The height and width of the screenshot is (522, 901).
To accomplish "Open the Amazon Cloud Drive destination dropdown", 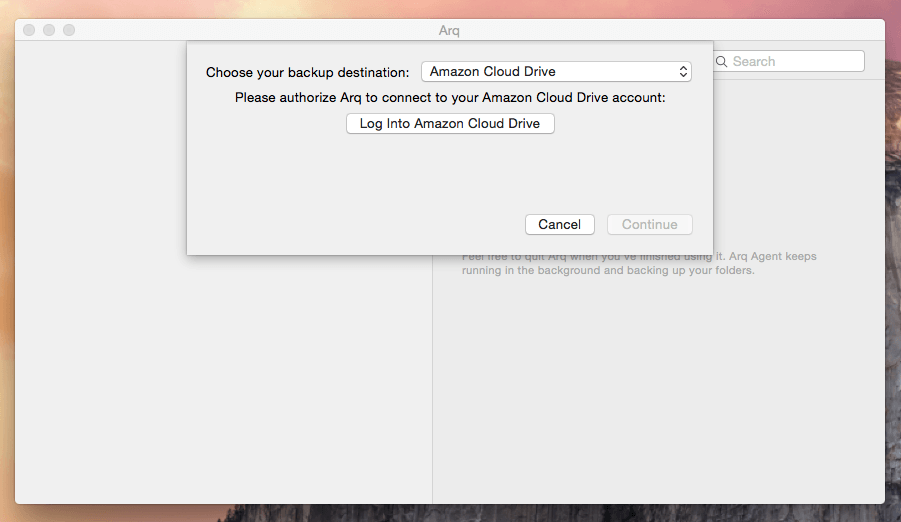I will [x=556, y=72].
